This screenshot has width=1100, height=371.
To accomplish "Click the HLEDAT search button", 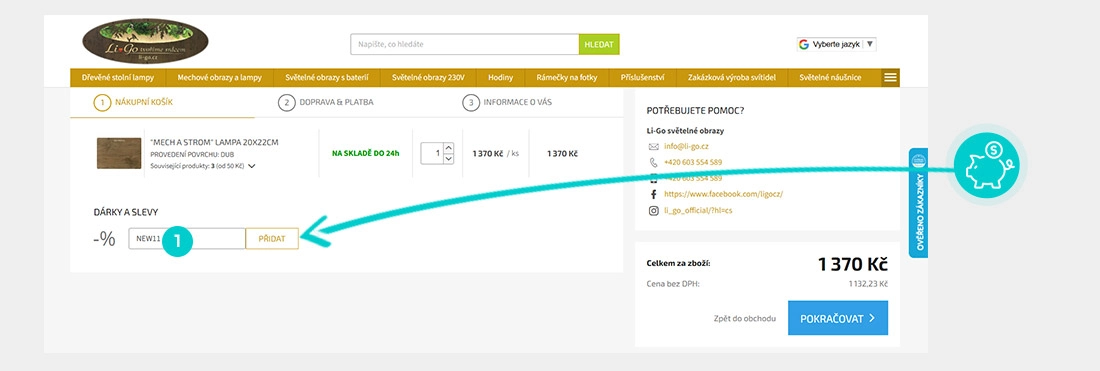I will coord(599,44).
